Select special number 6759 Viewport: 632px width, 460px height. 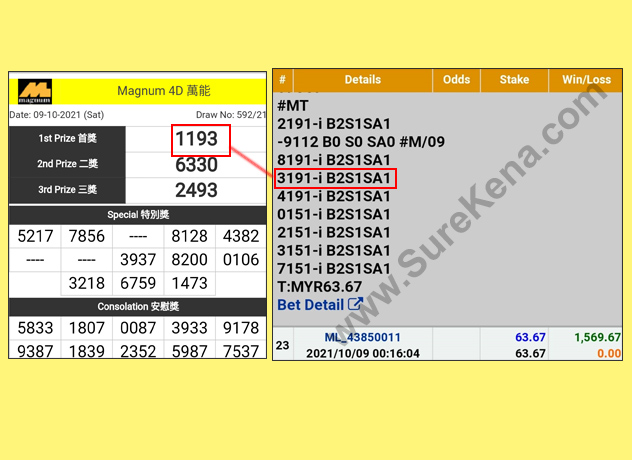click(x=138, y=283)
